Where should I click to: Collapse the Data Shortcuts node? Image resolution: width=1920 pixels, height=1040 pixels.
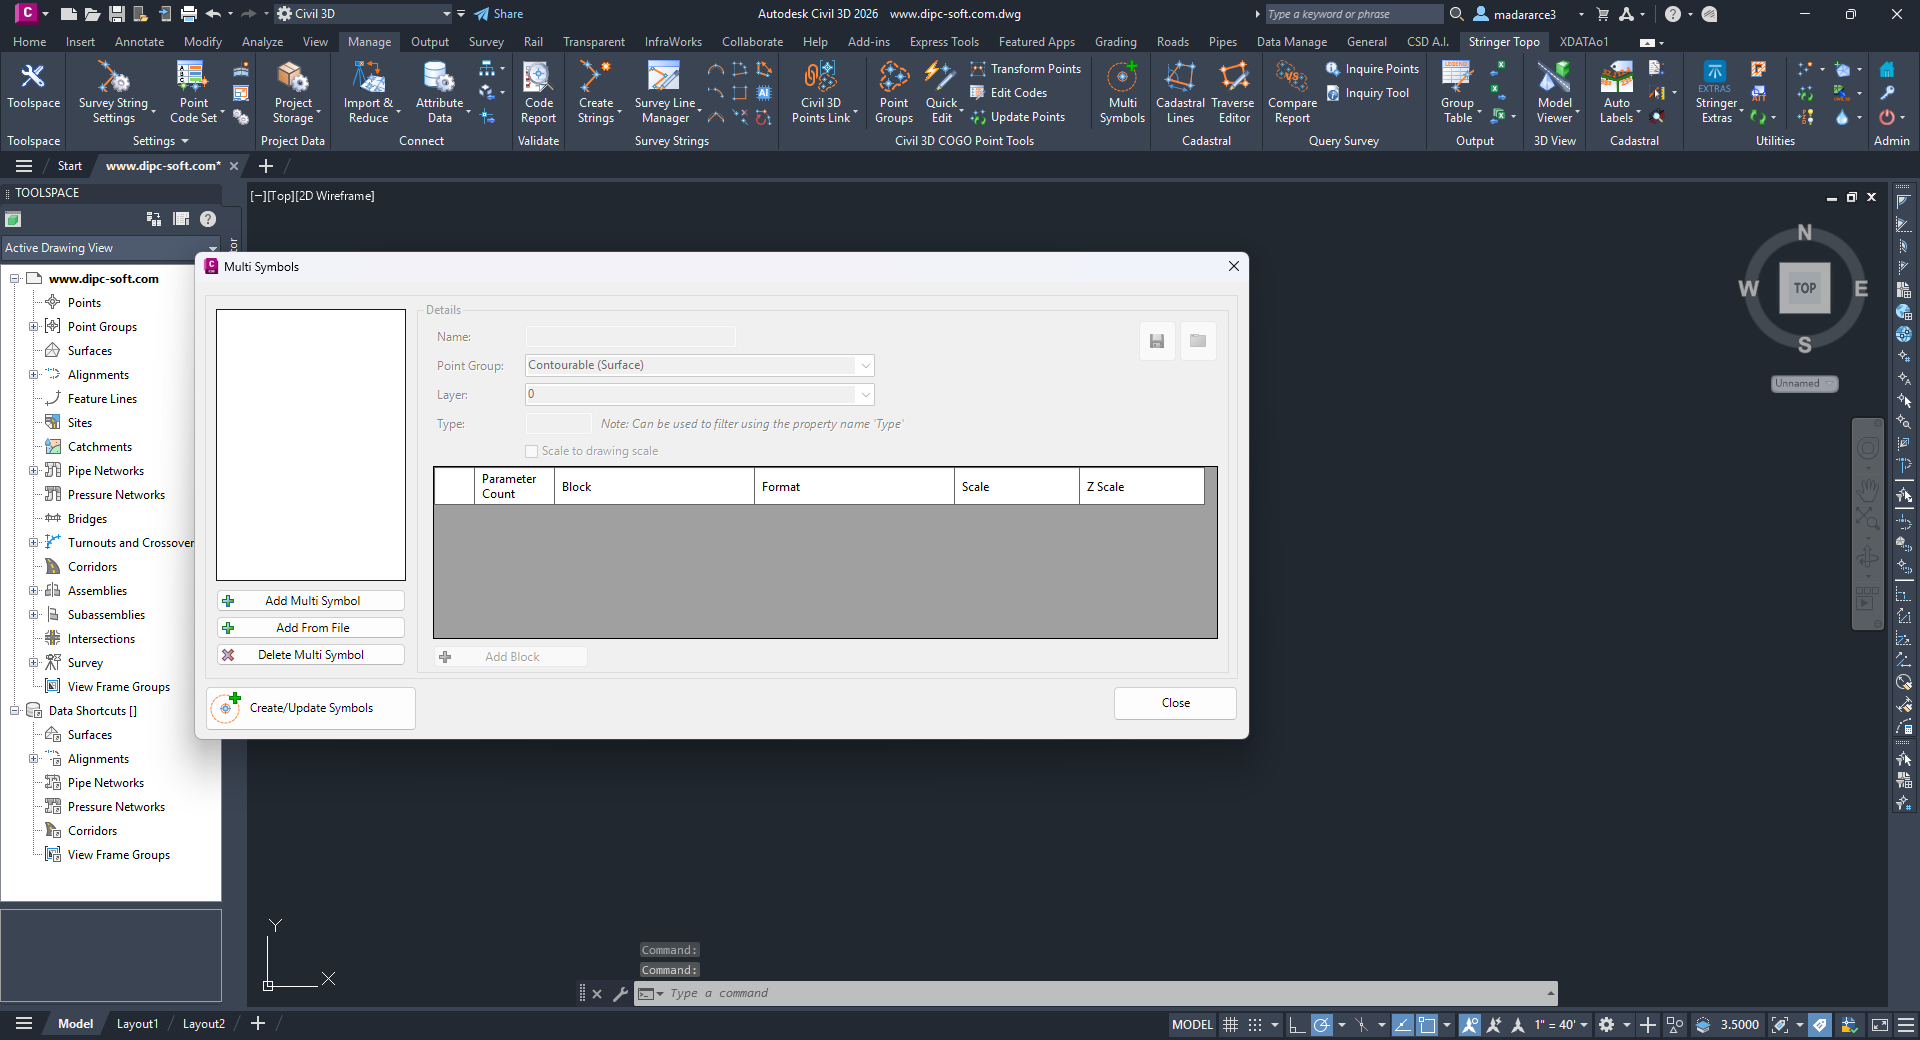click(15, 711)
